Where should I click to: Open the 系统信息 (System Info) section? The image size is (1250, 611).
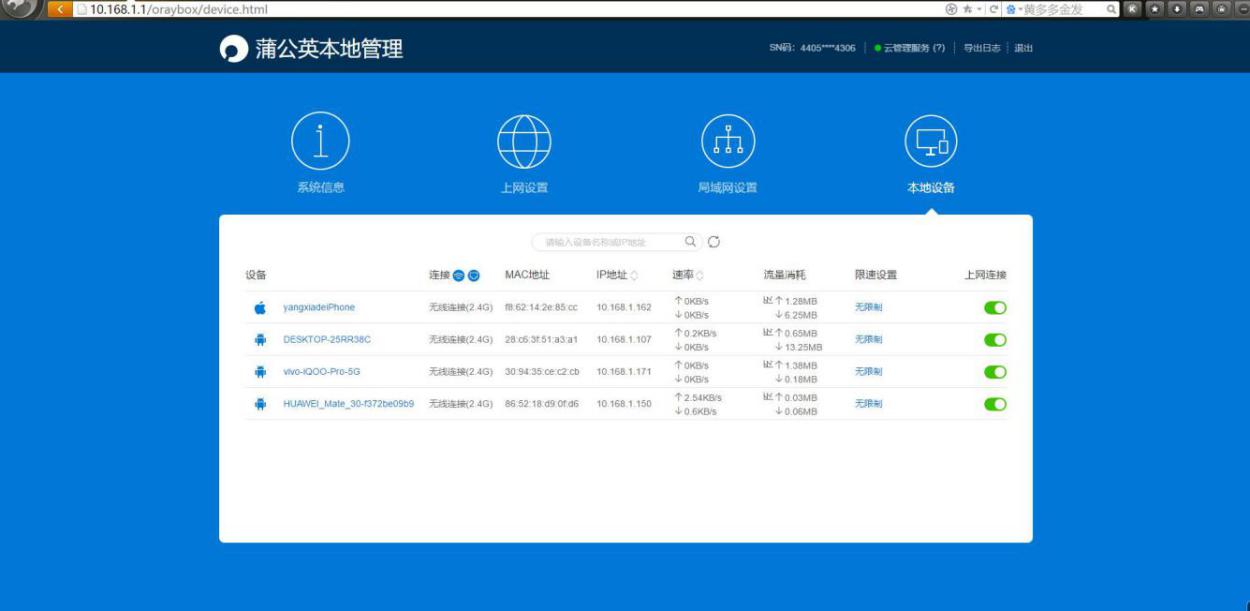320,150
